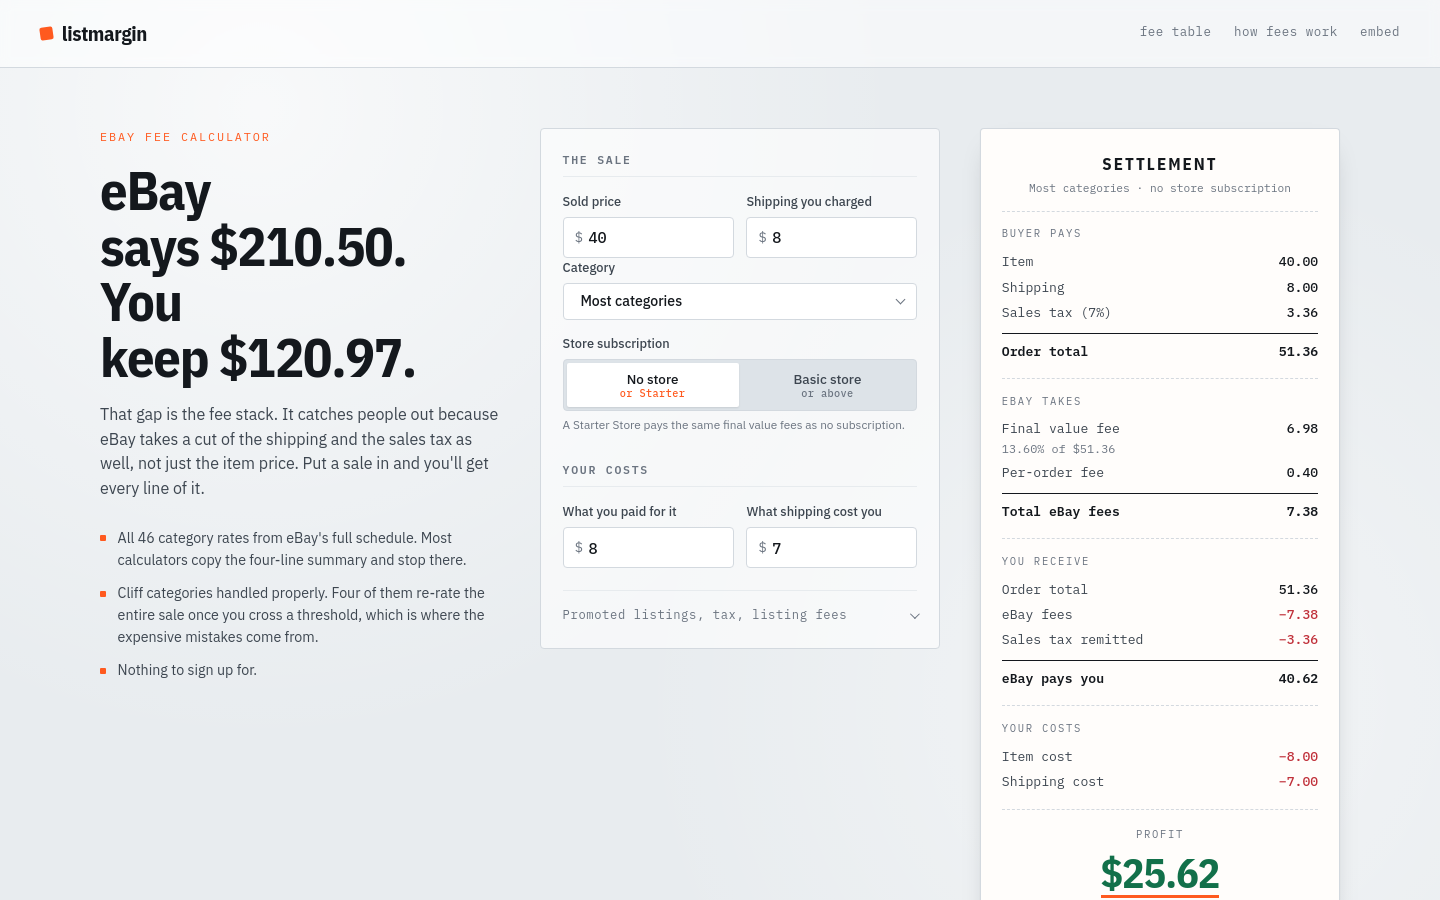The height and width of the screenshot is (900, 1440).
Task: Expand Promoted listings, tax, listing fees
Action: [740, 615]
